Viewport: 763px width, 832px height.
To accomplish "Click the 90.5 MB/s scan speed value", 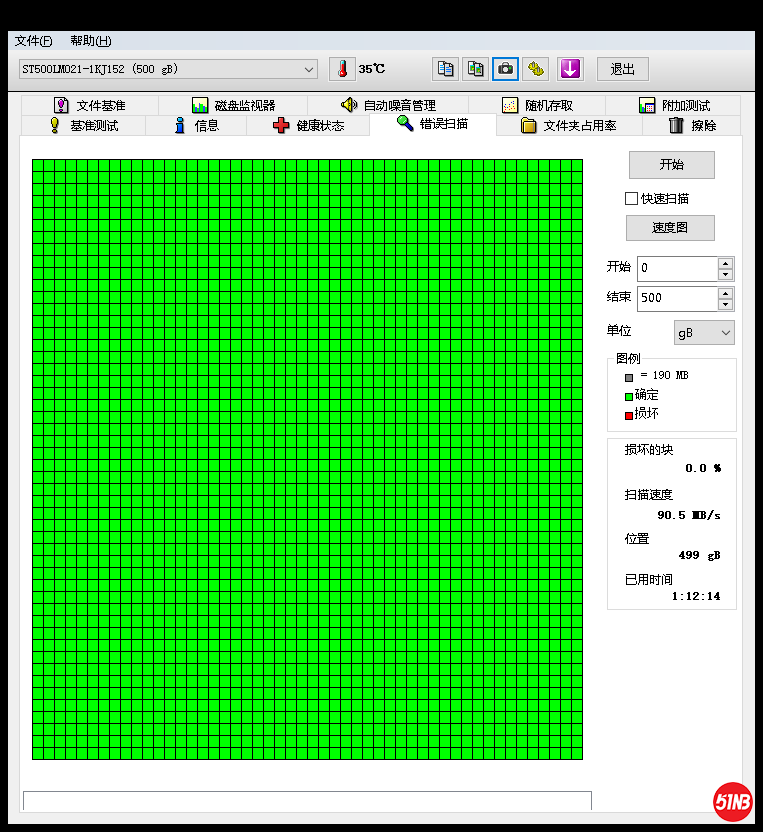I will coord(689,515).
